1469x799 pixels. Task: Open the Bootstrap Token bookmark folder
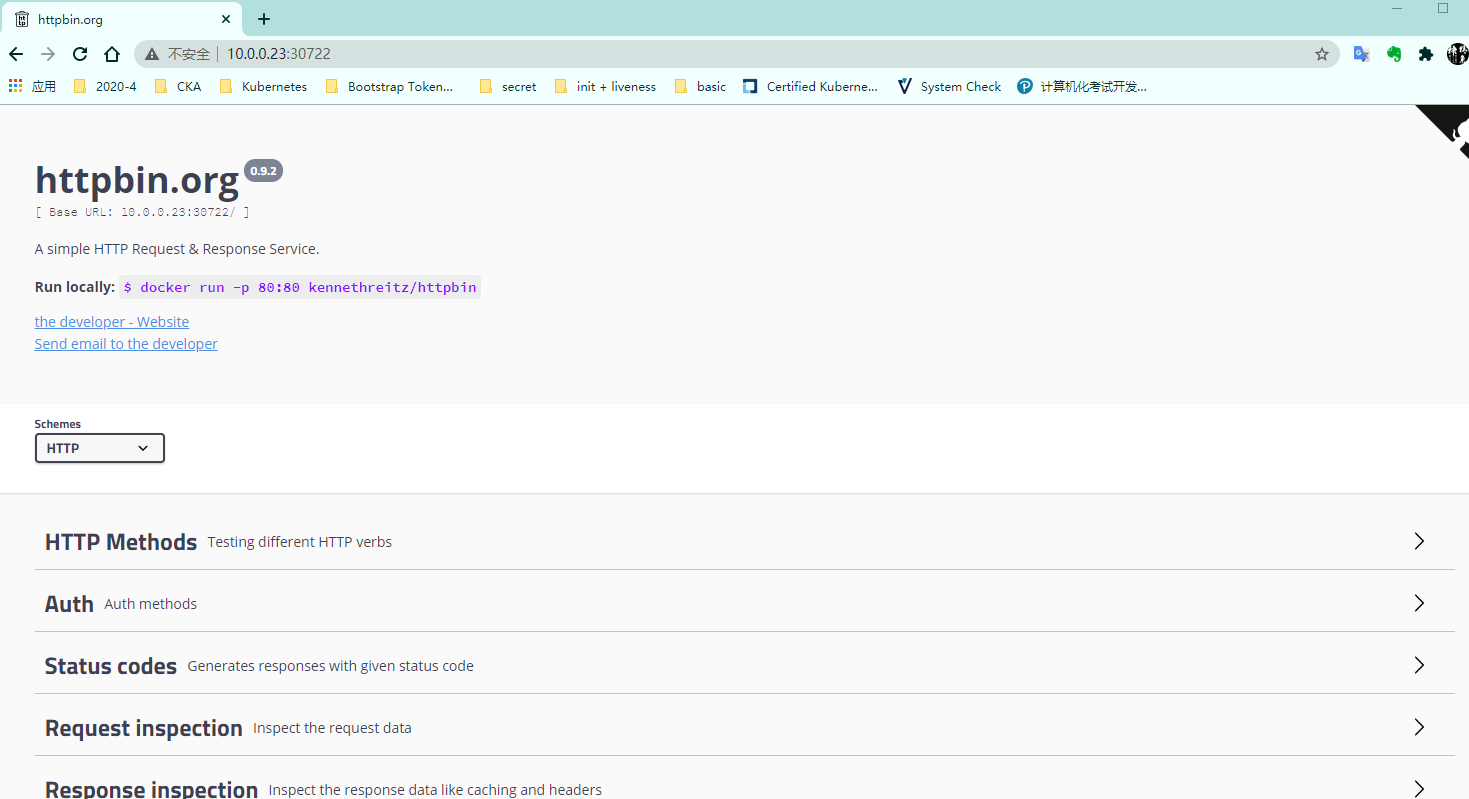(x=389, y=86)
